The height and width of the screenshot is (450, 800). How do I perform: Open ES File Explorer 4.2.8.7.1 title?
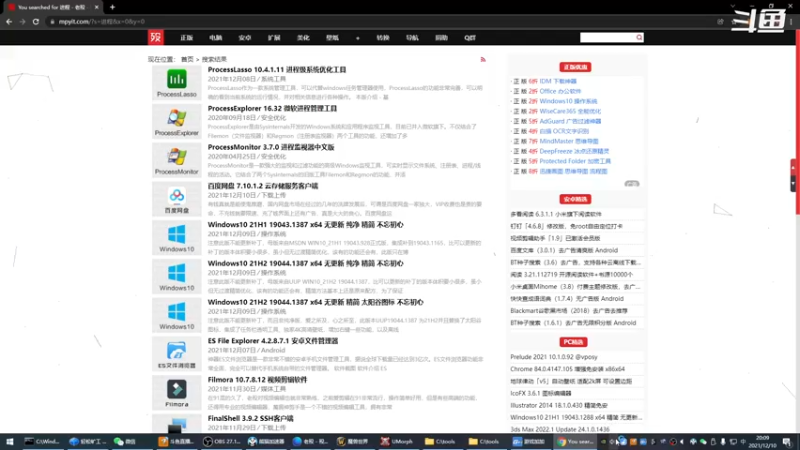(273, 341)
